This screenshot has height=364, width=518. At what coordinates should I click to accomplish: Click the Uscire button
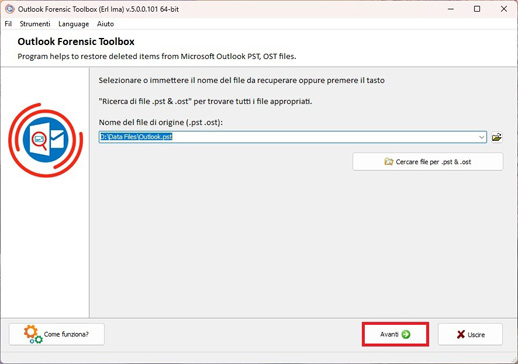coord(470,334)
